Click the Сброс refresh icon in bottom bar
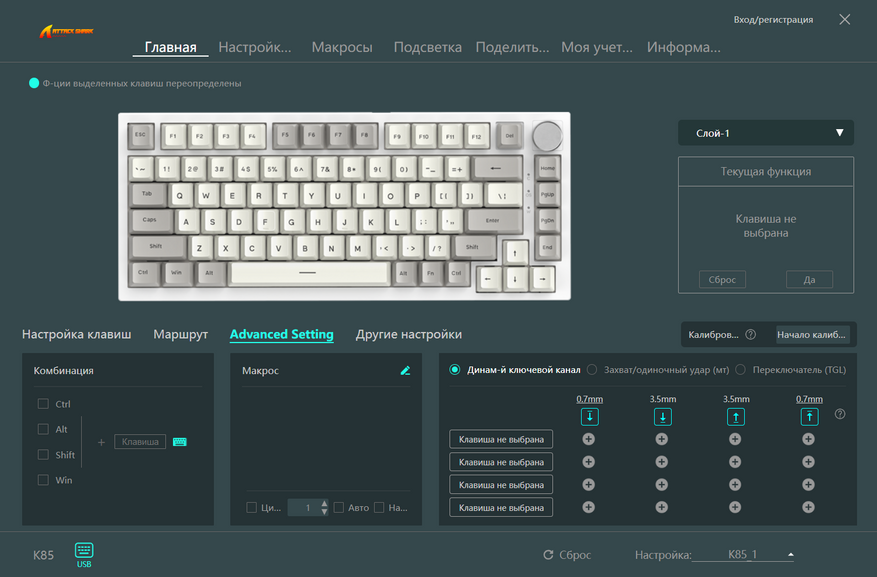The image size is (877, 577). [548, 555]
